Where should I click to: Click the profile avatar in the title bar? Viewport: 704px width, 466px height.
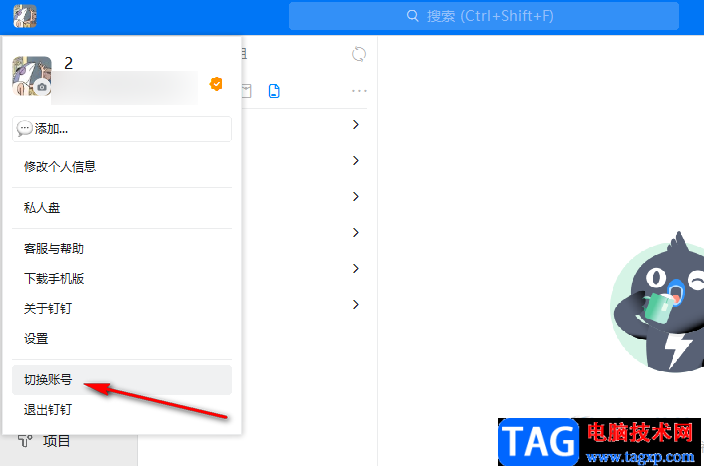point(25,16)
